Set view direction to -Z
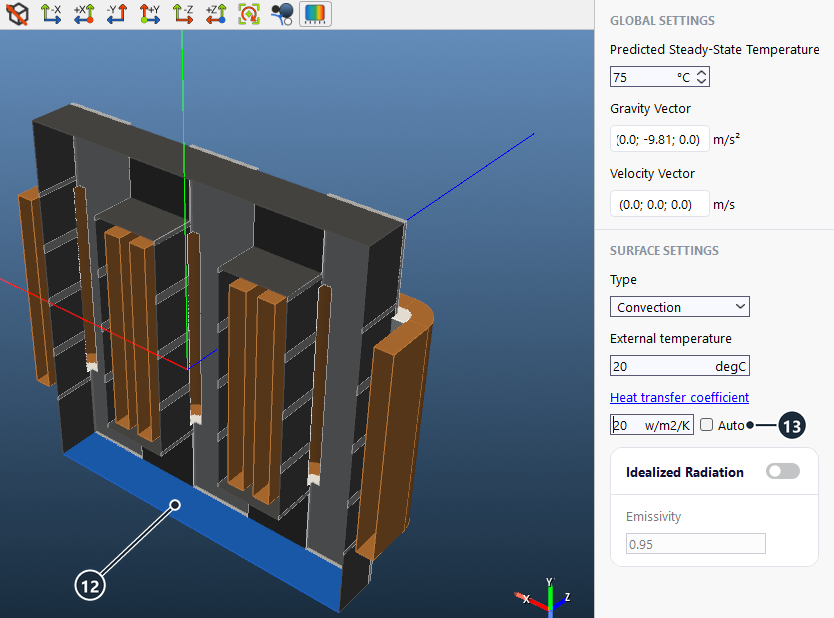 [183, 14]
